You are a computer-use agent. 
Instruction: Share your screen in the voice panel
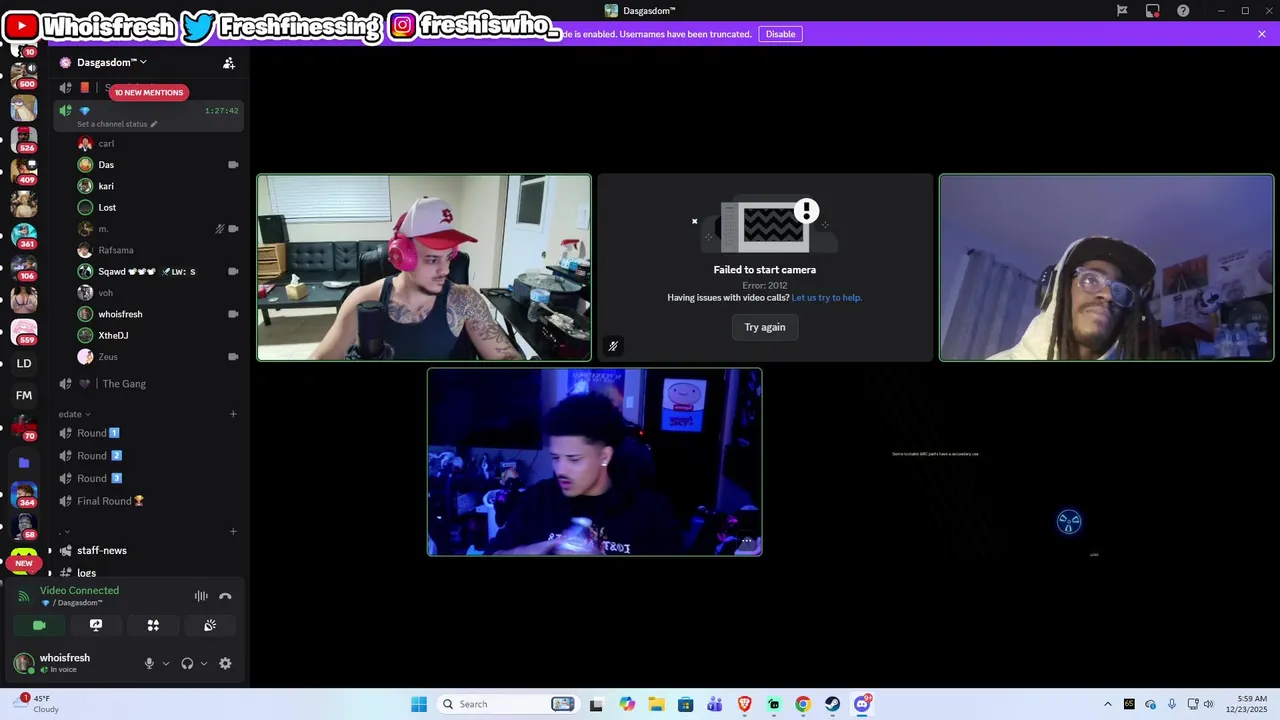[x=96, y=625]
